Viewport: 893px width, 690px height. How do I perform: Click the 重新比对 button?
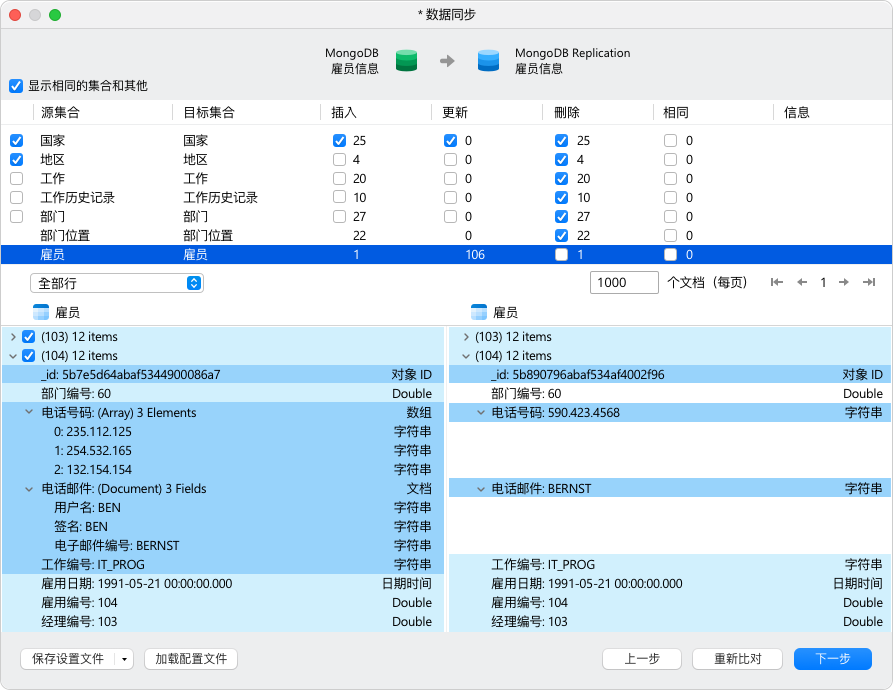click(x=737, y=659)
